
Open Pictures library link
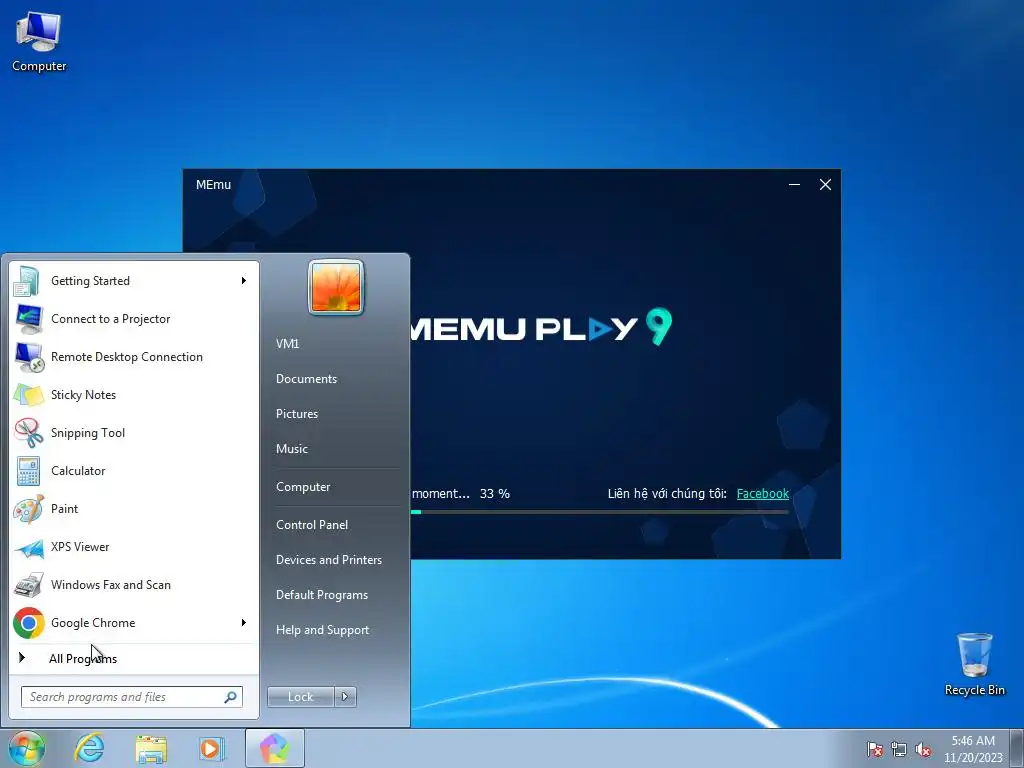coord(297,414)
